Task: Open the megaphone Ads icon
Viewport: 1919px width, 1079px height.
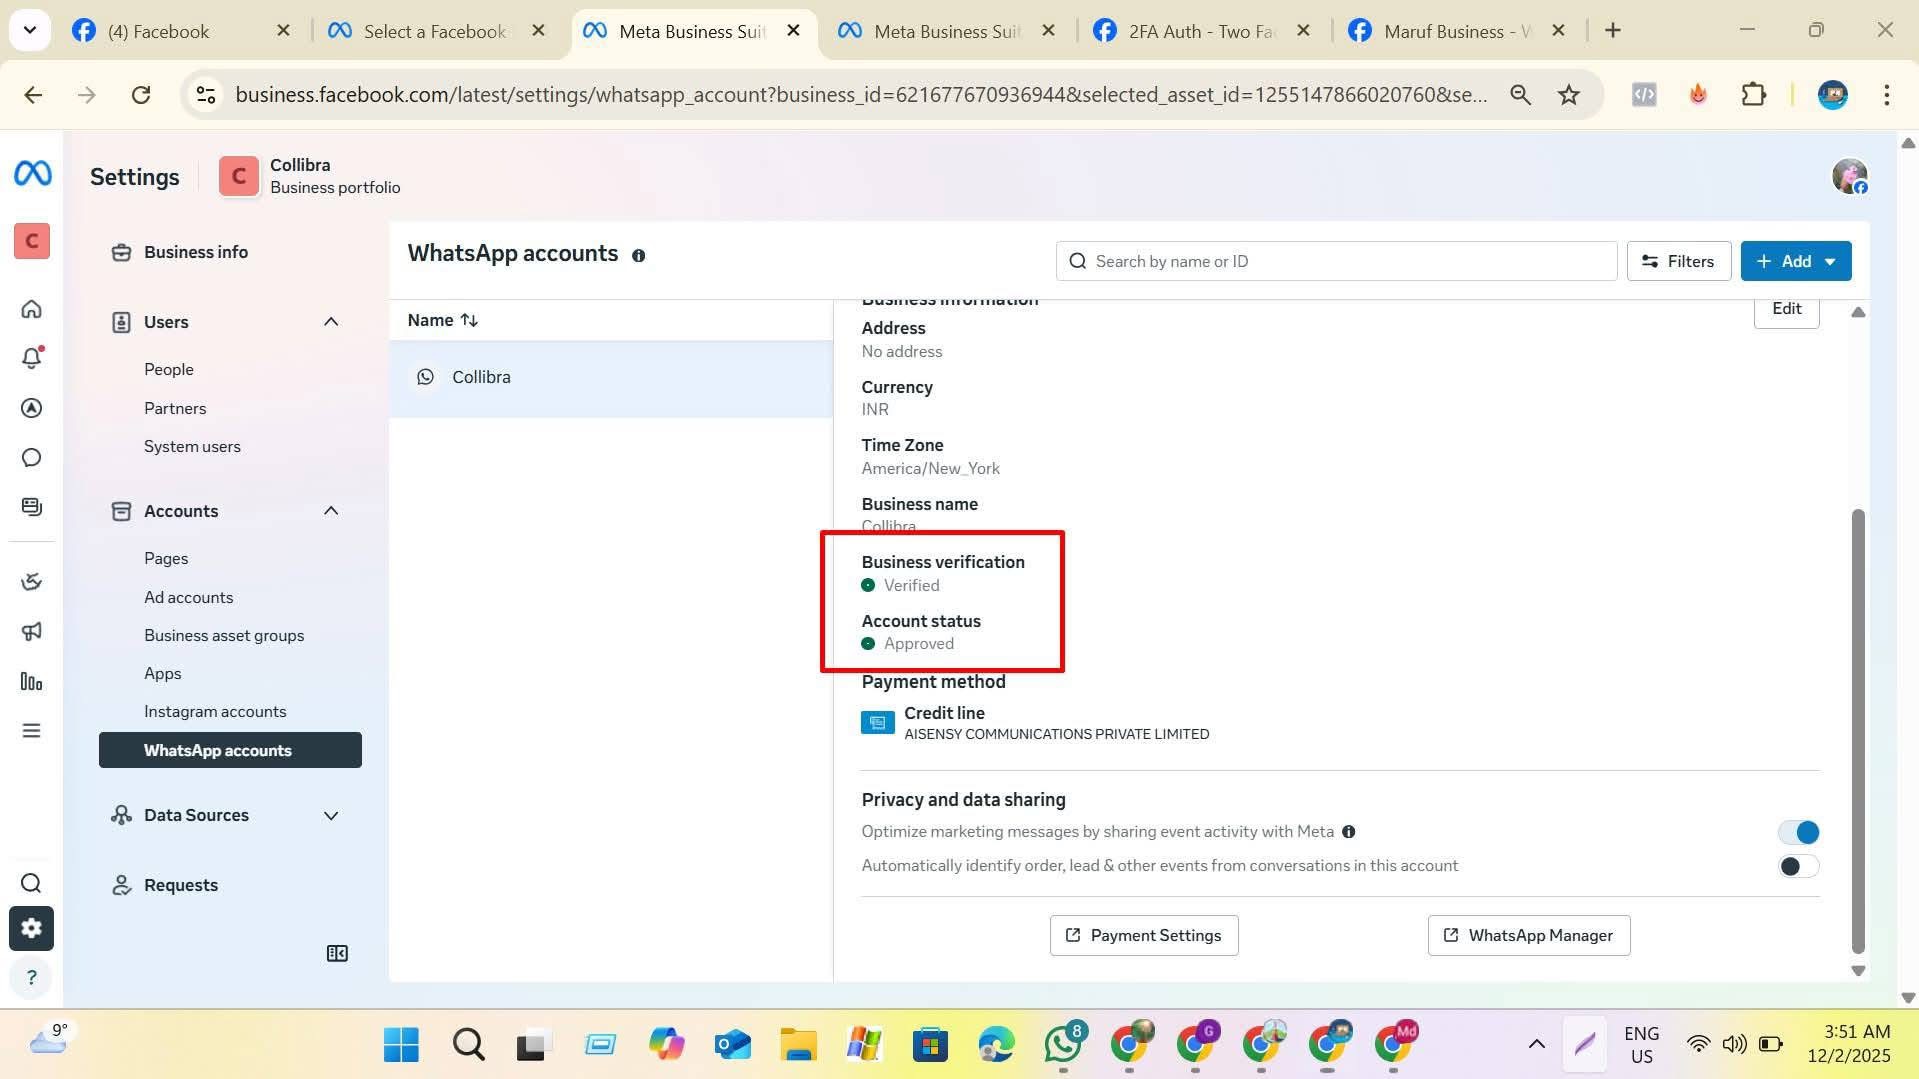Action: click(x=32, y=632)
